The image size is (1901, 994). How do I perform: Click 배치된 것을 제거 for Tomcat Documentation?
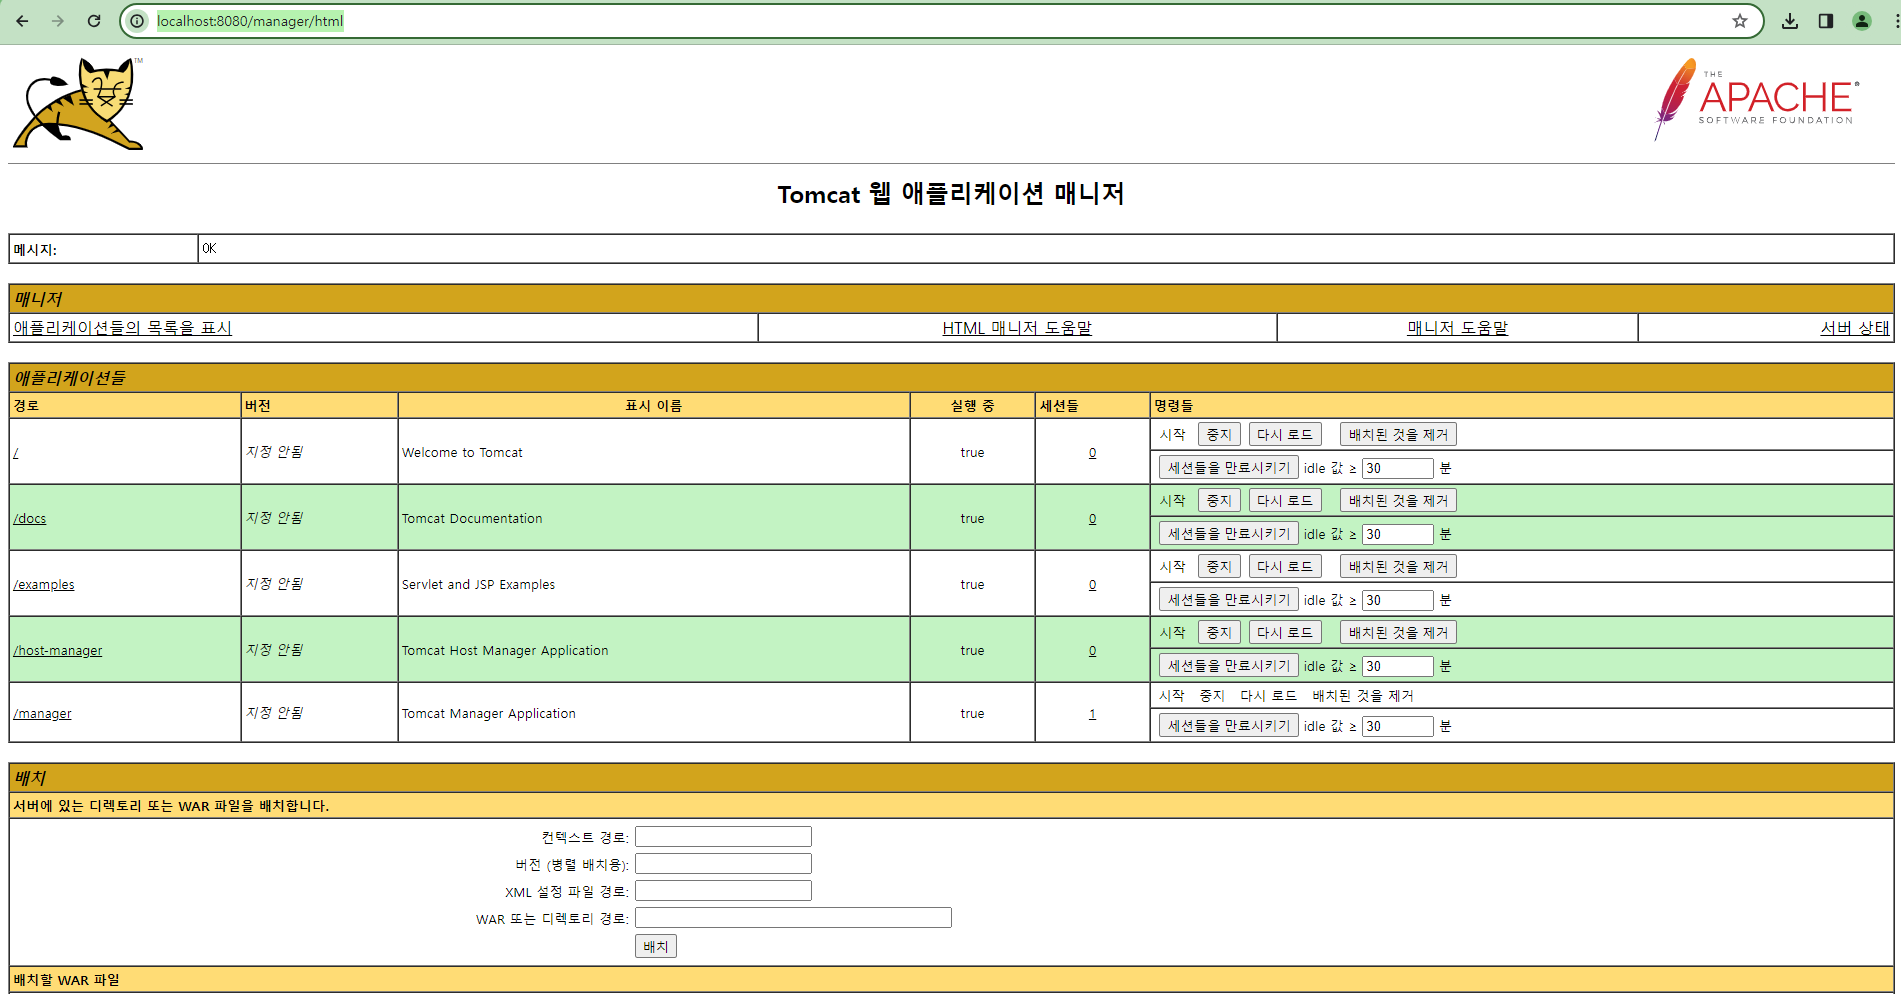[1398, 501]
